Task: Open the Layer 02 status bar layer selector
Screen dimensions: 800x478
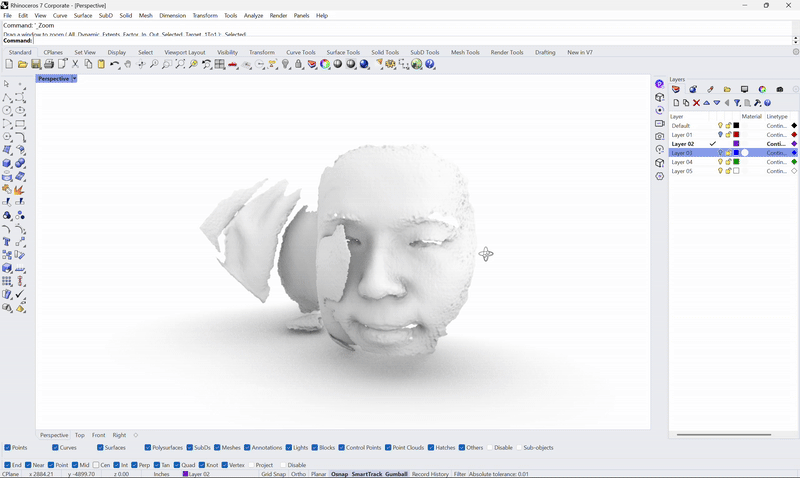Action: click(196, 474)
